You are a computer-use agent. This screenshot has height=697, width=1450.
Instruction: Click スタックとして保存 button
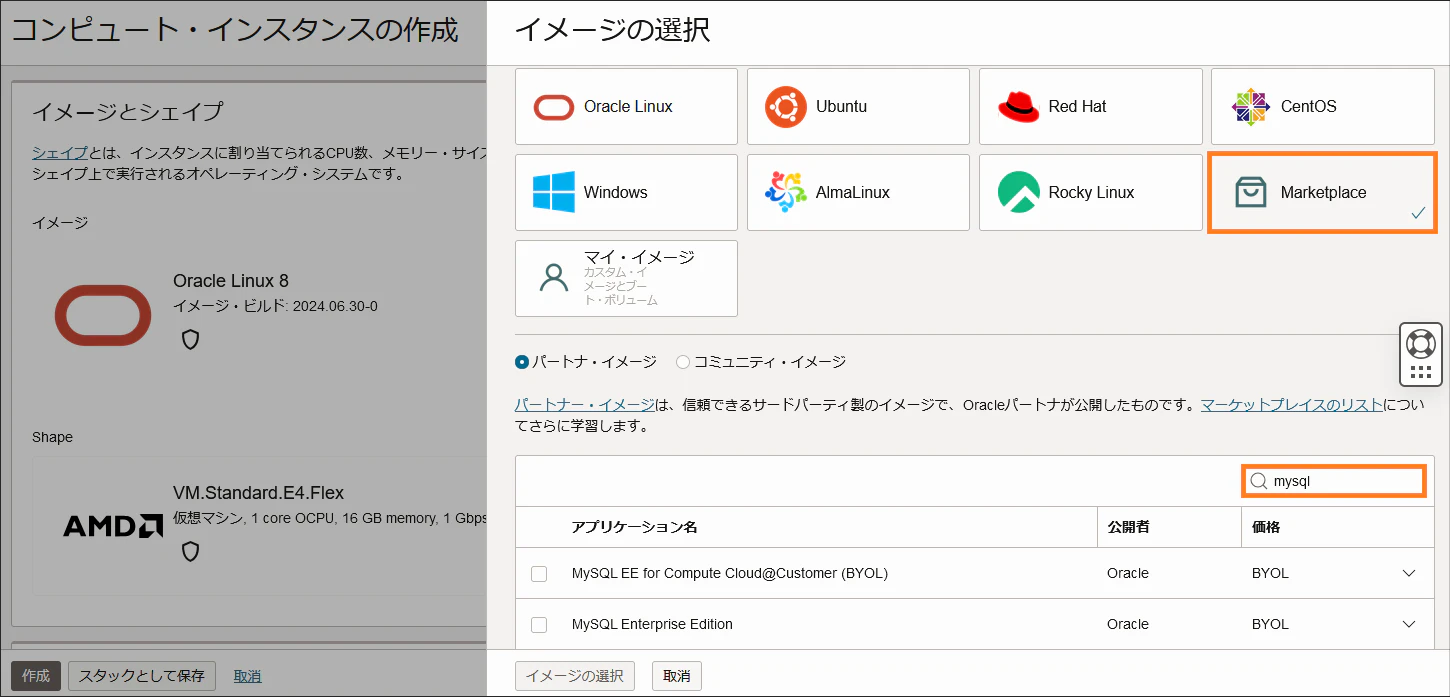pyautogui.click(x=142, y=676)
